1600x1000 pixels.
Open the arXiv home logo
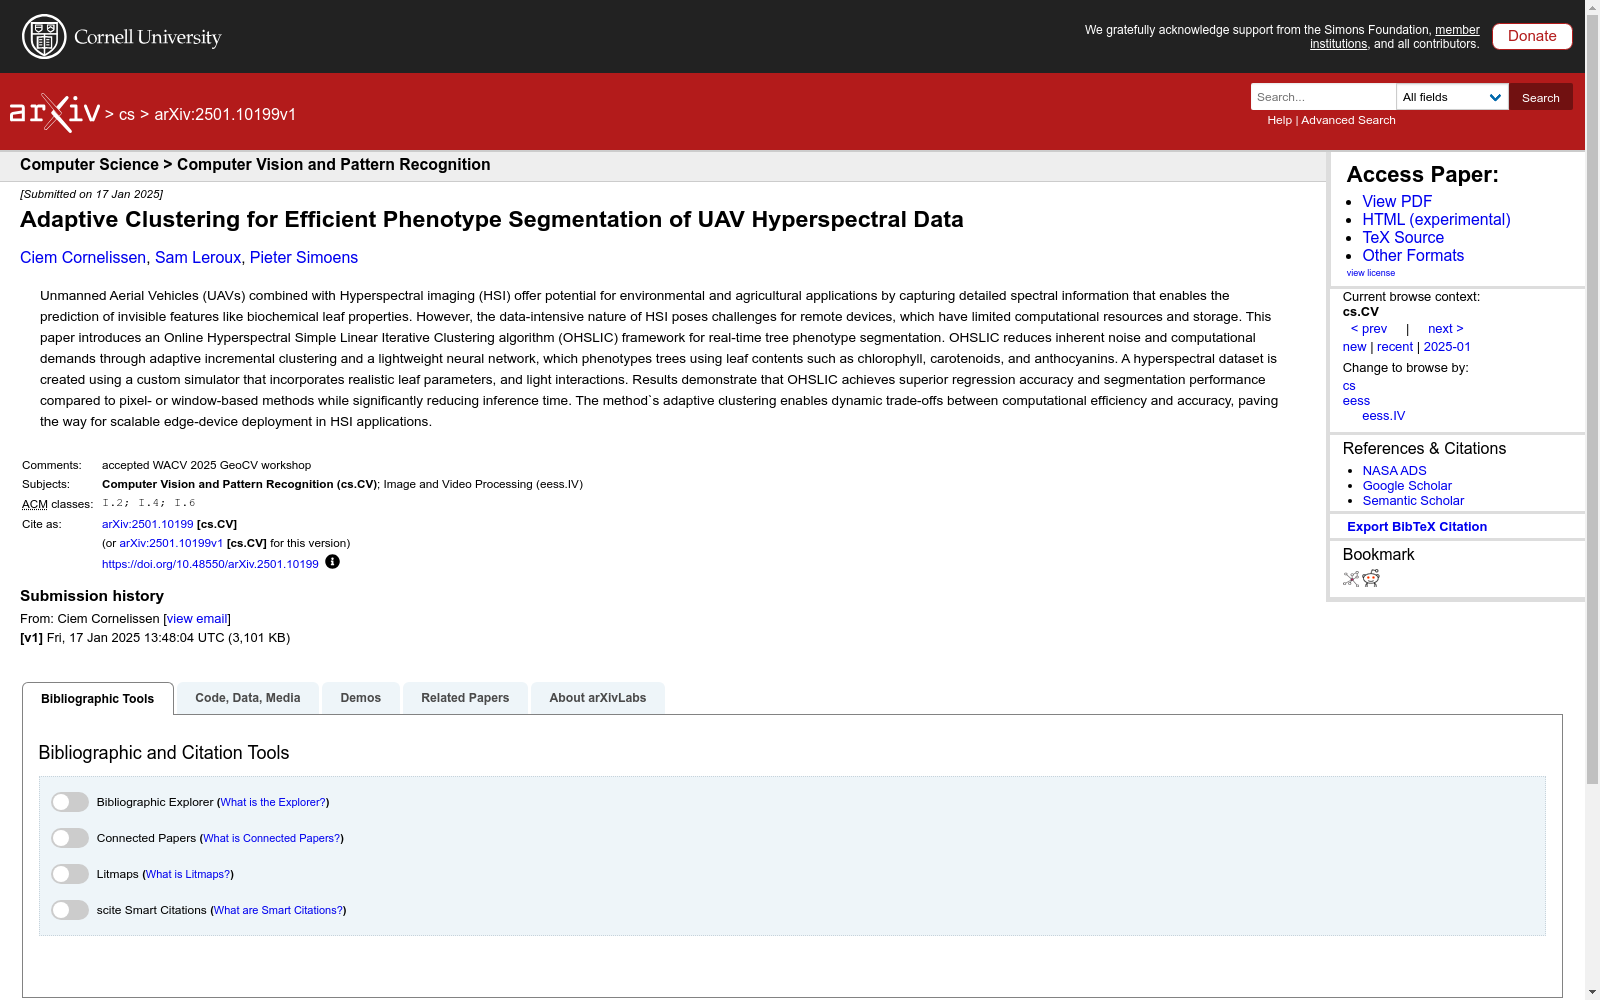point(55,113)
